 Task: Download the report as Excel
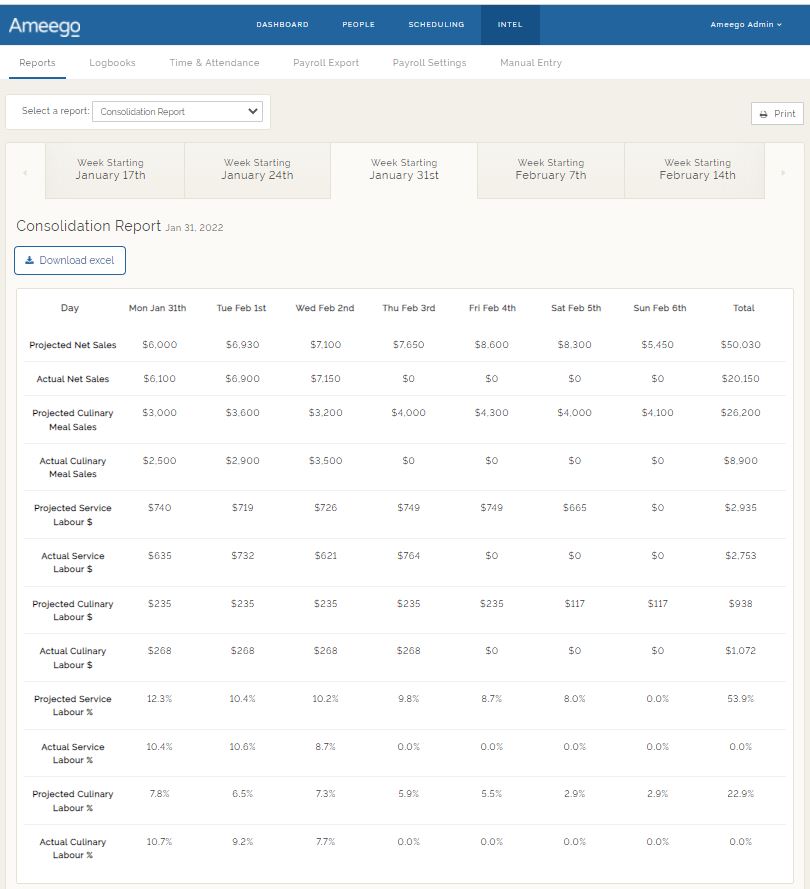click(x=70, y=260)
